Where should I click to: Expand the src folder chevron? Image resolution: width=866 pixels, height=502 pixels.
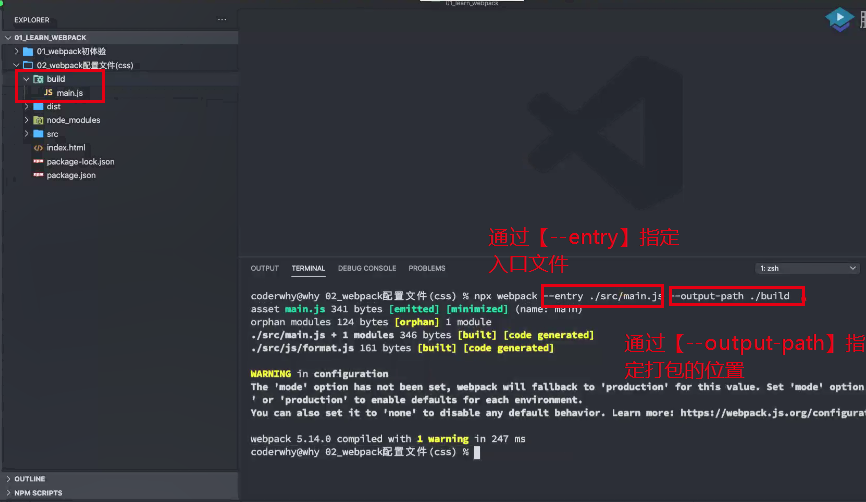point(26,134)
